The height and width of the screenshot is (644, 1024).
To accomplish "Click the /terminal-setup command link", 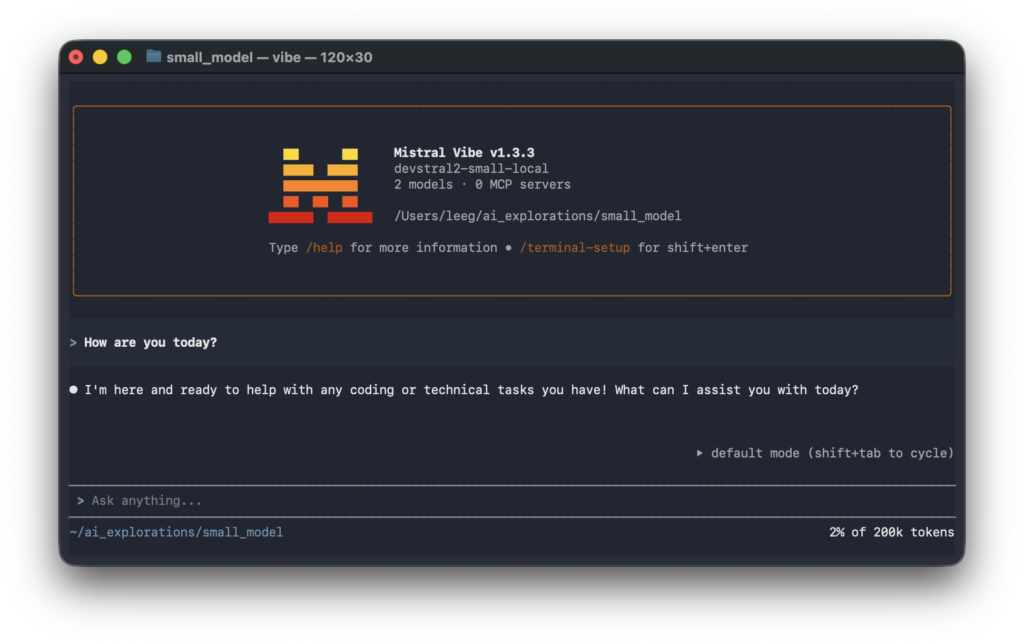I will 575,247.
